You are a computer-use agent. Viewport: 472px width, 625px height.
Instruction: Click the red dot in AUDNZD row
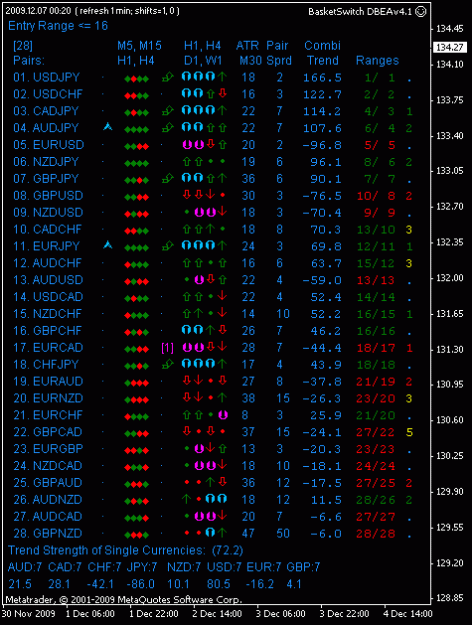pos(199,499)
